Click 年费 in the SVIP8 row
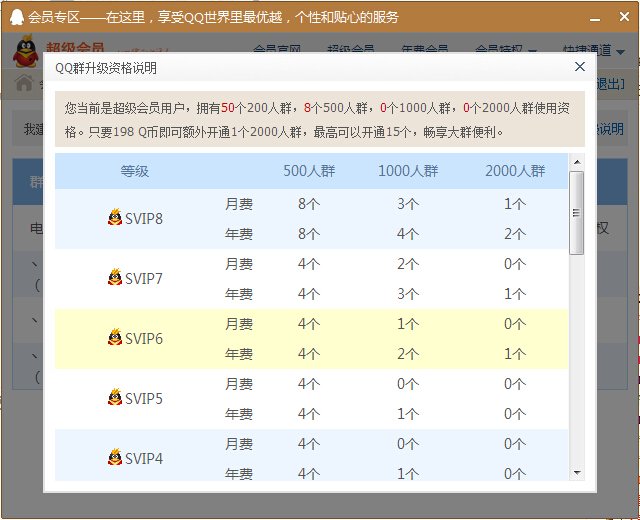This screenshot has width=640, height=520. pos(239,234)
